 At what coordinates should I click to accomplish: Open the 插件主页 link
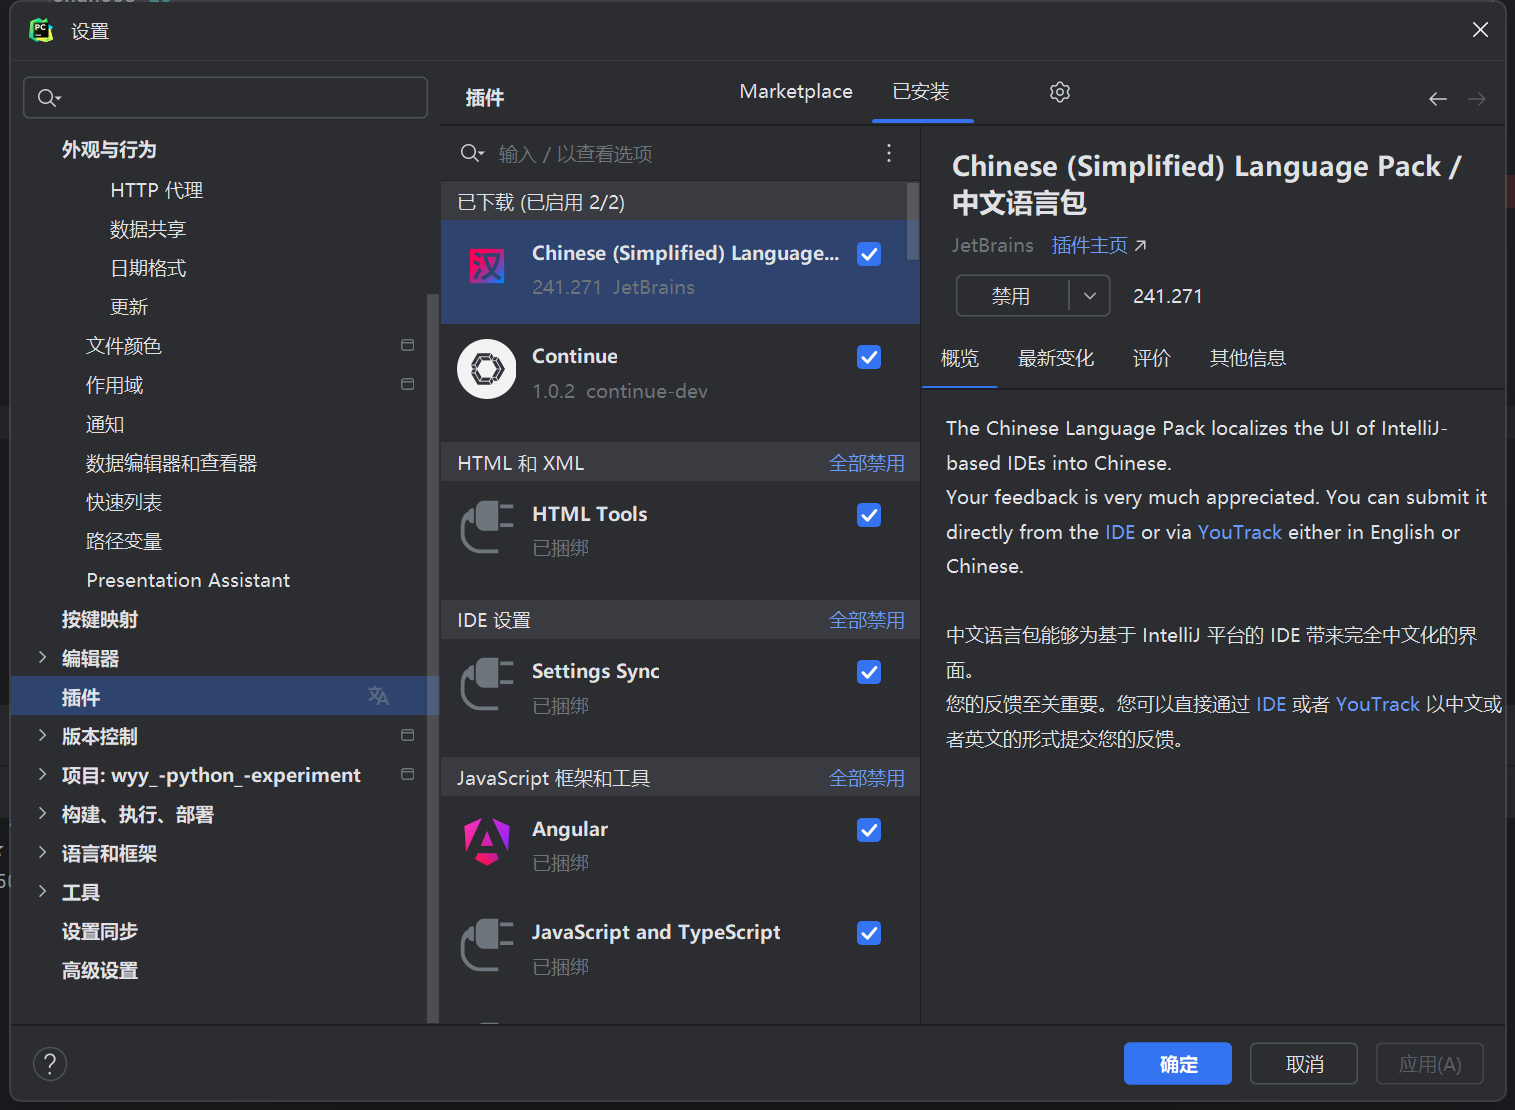(1090, 246)
